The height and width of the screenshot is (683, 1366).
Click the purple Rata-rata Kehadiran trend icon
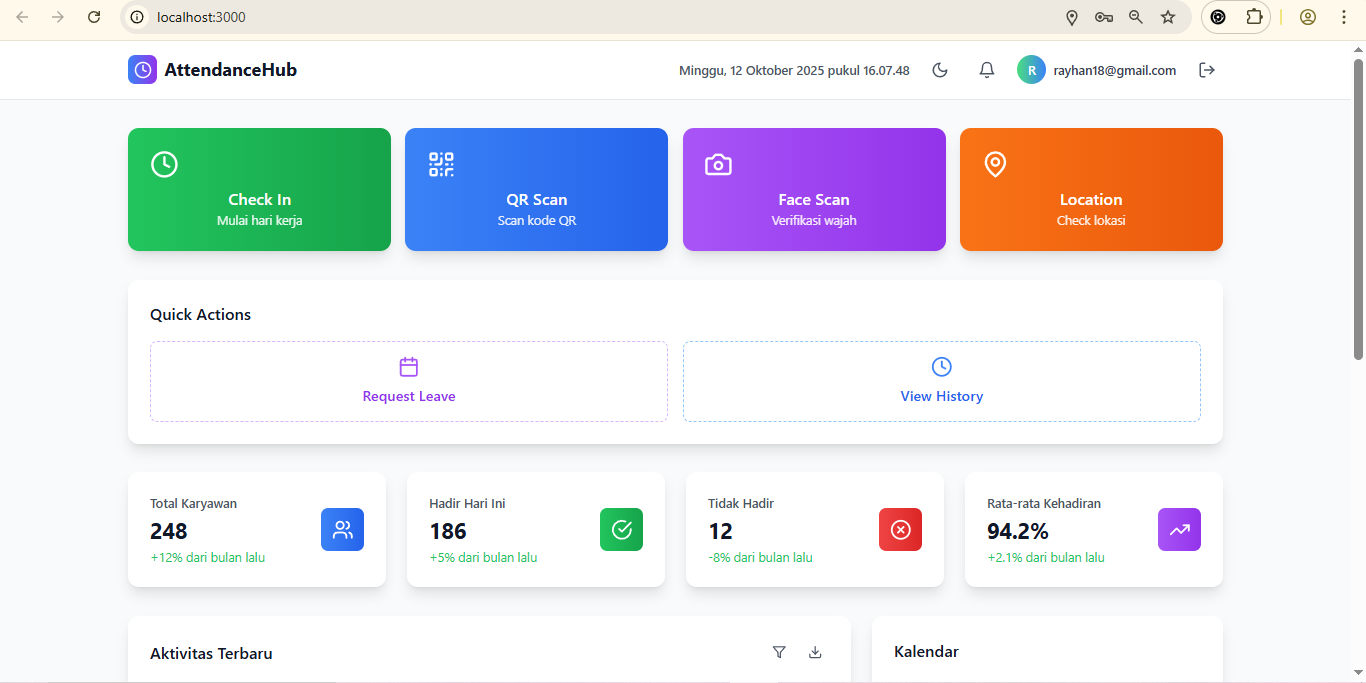pos(1179,530)
